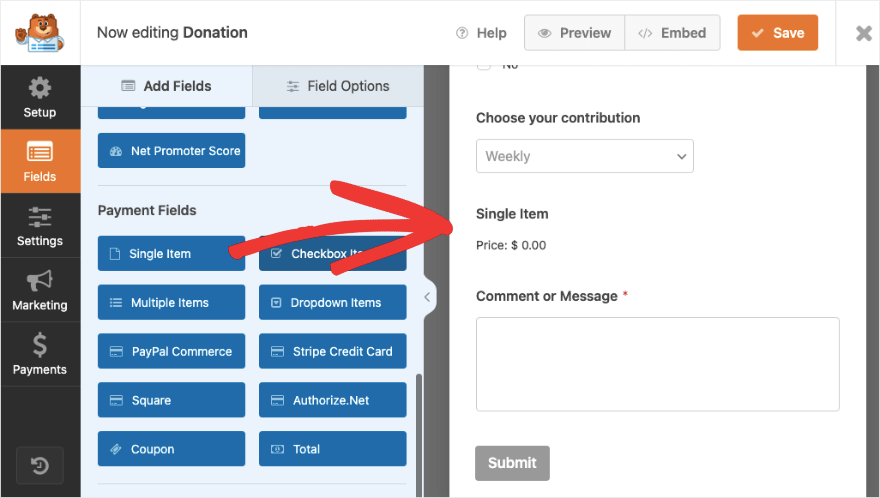The image size is (880, 498).
Task: Add Square payment field
Action: tap(171, 400)
